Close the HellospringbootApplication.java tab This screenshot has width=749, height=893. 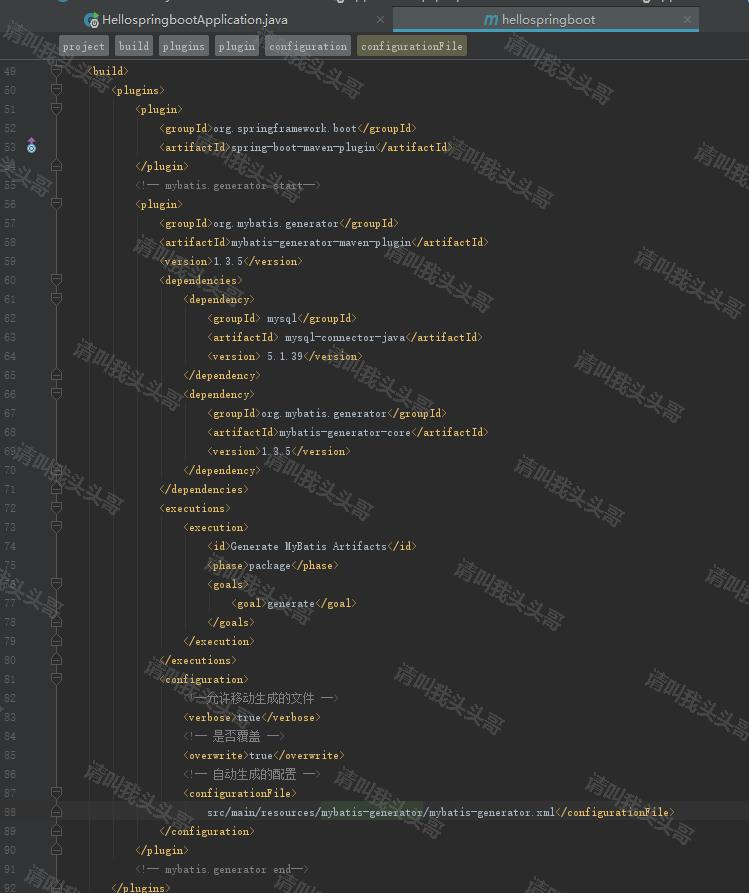tap(380, 20)
